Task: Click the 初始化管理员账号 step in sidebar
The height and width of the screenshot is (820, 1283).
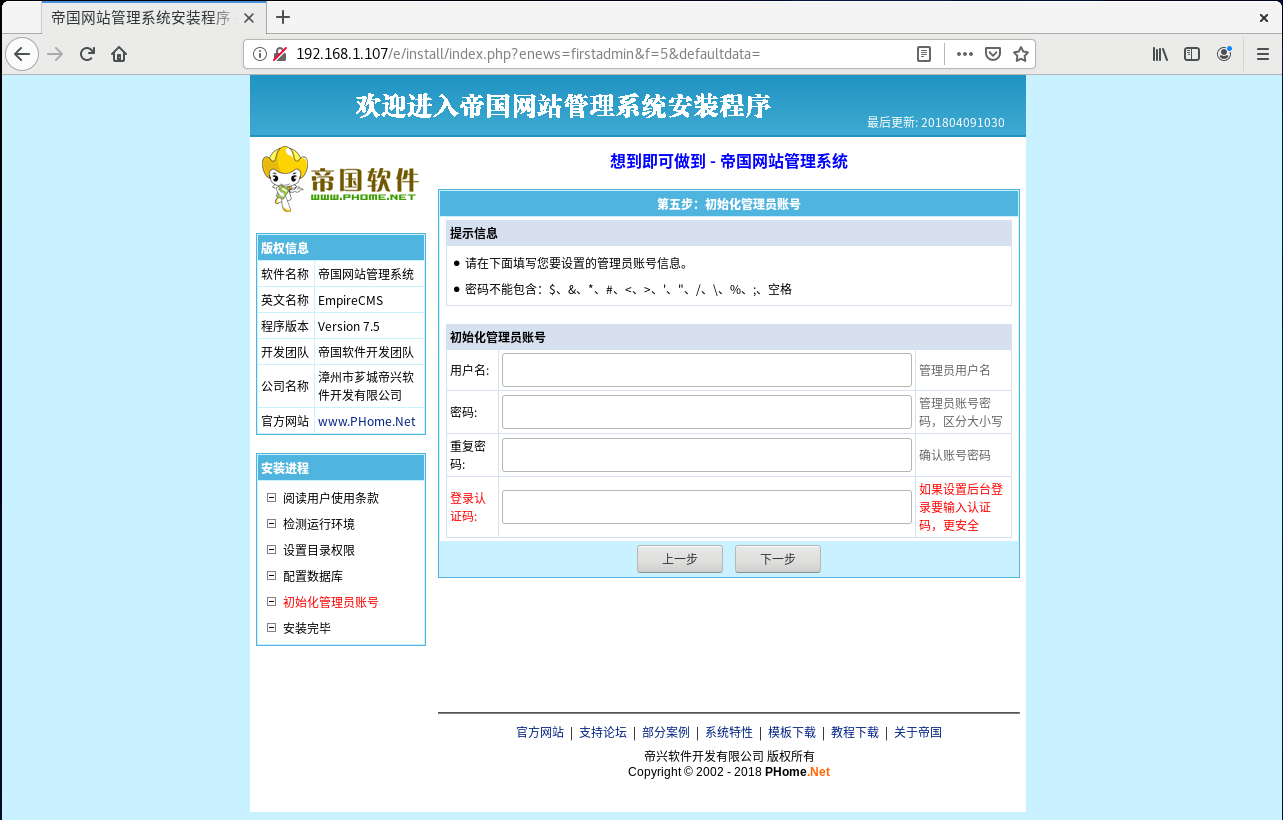Action: 331,602
